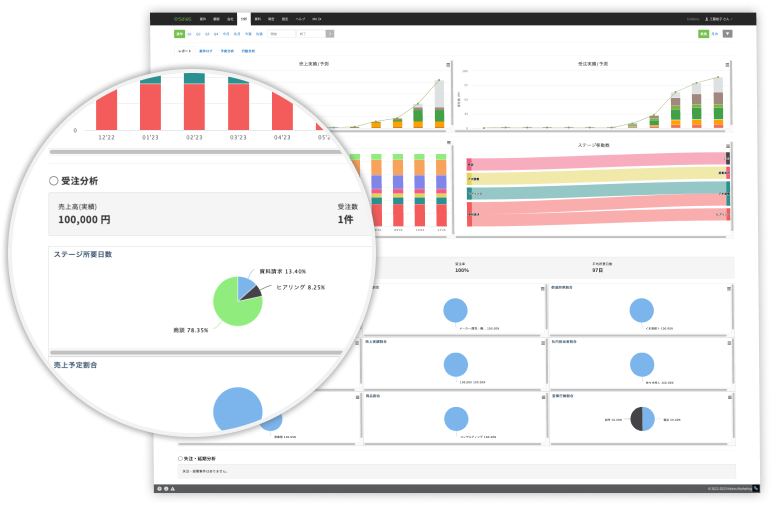Click the 売上予定割合 panel title

pos(75,365)
